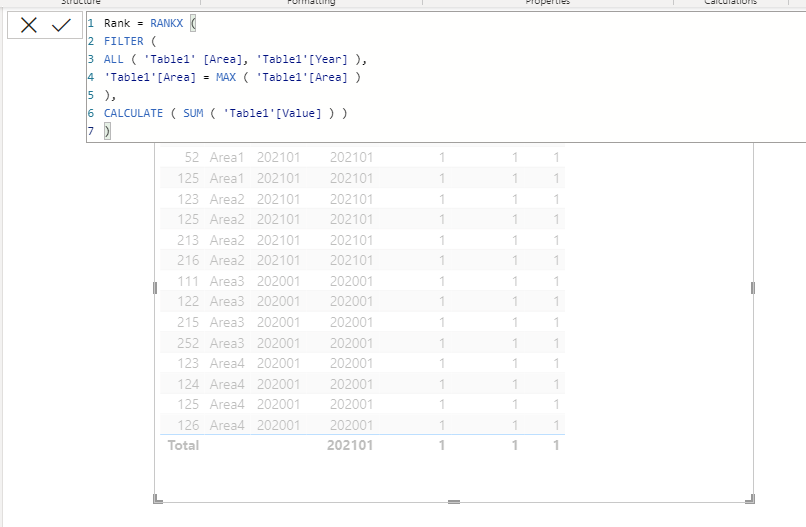
Task: Select the cell with value 111
Action: tap(188, 281)
